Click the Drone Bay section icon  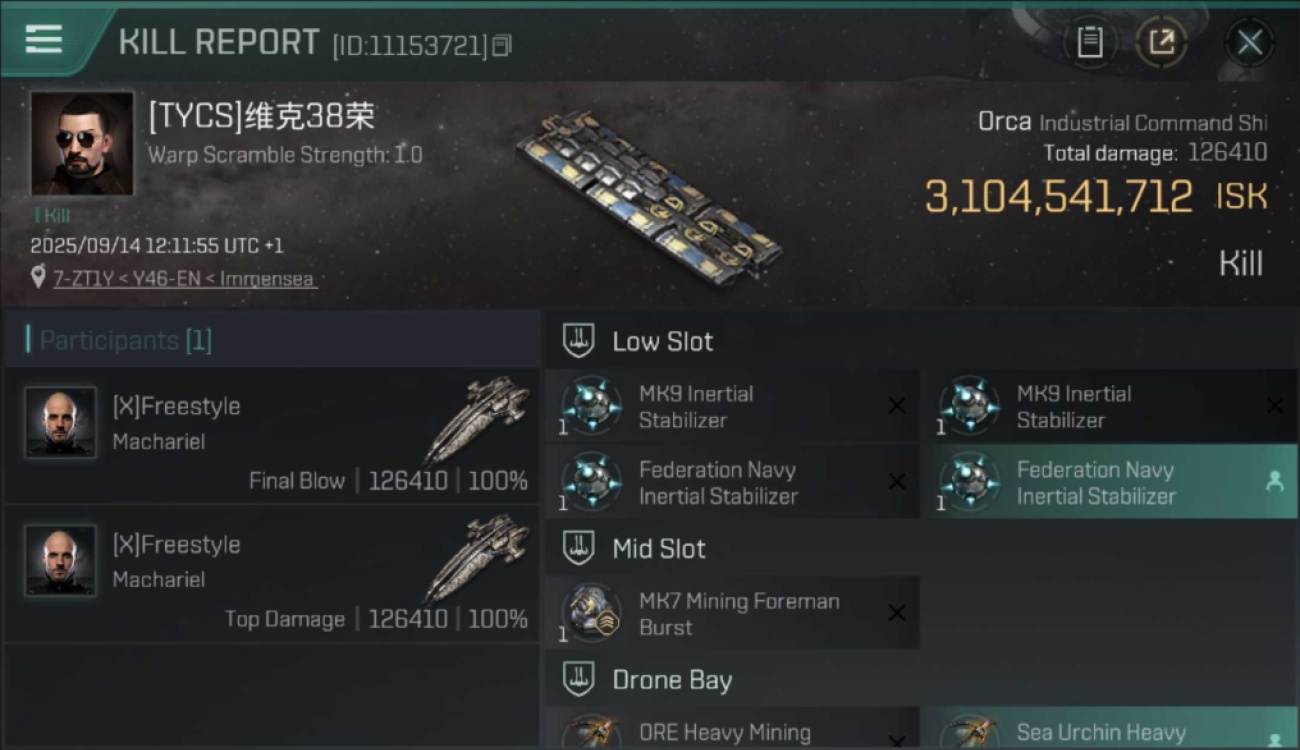[578, 680]
